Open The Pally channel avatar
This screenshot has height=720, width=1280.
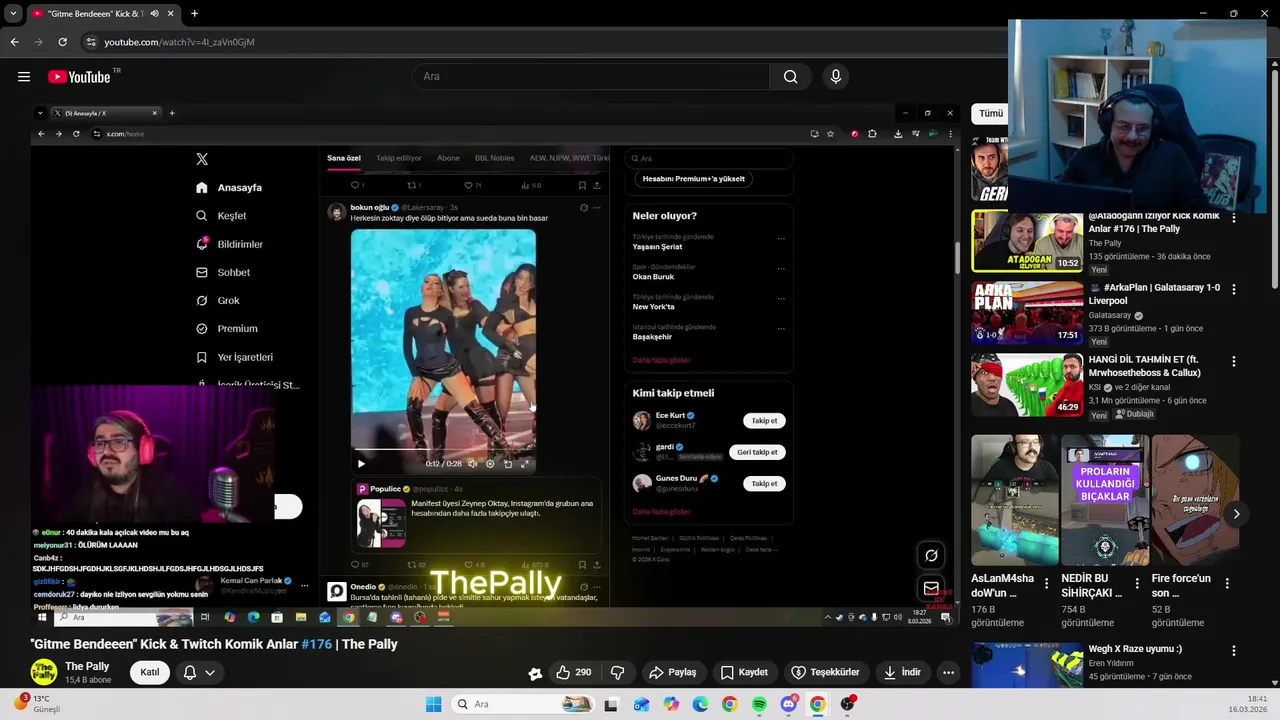click(44, 672)
